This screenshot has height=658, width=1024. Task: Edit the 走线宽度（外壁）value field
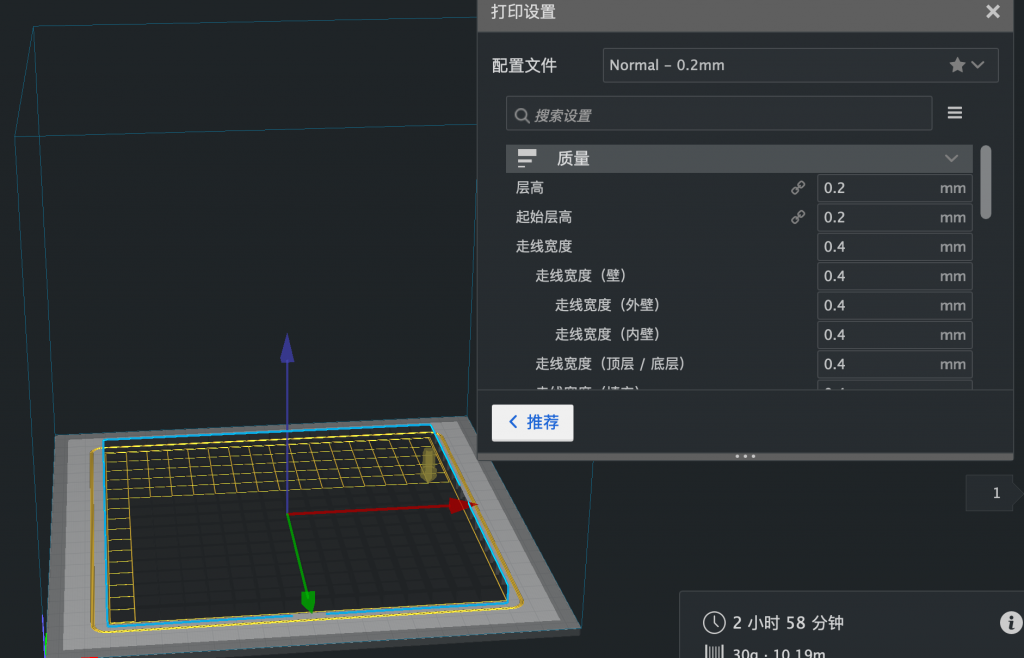click(895, 306)
